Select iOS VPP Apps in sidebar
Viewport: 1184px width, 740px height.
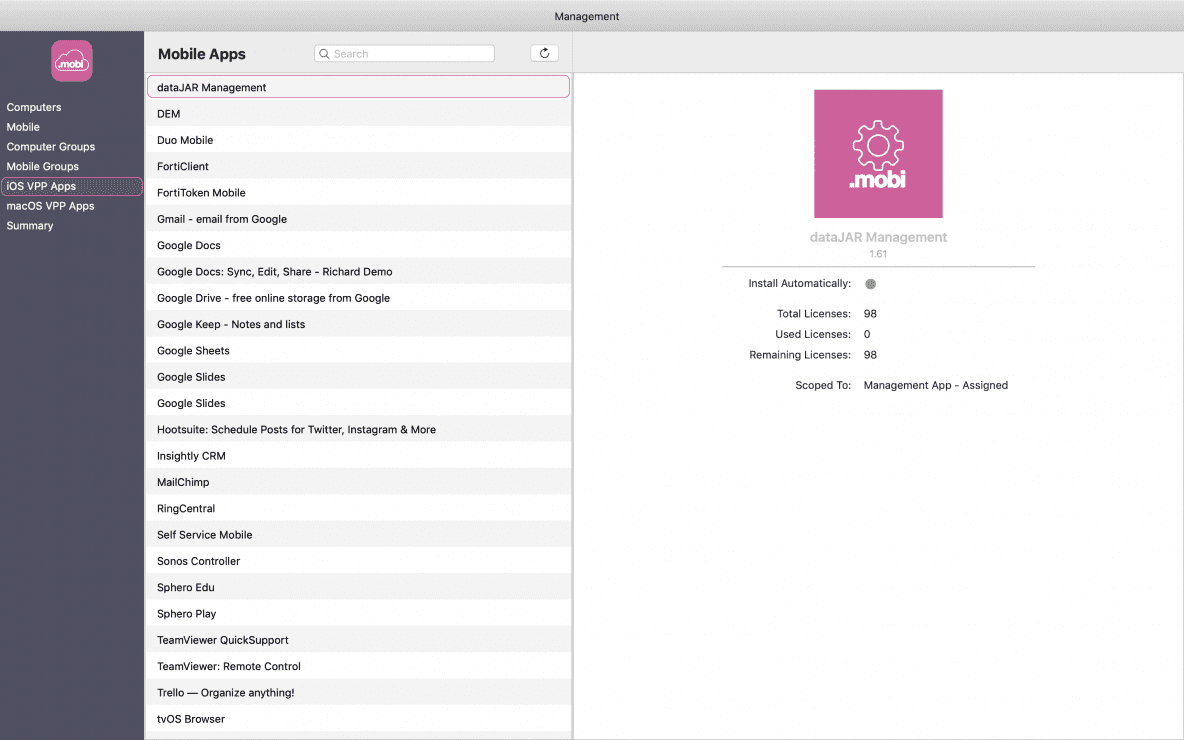pos(41,186)
